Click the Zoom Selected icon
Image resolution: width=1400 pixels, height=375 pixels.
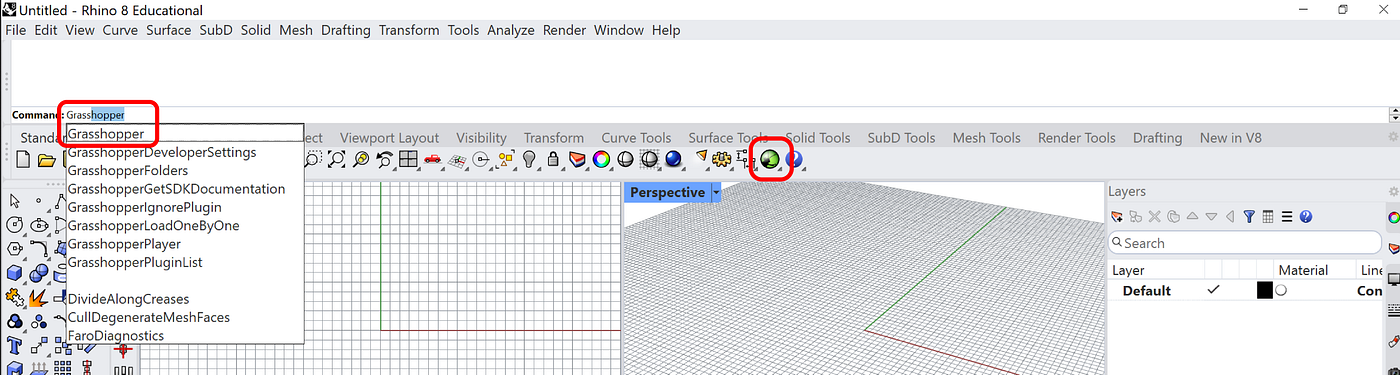point(361,159)
